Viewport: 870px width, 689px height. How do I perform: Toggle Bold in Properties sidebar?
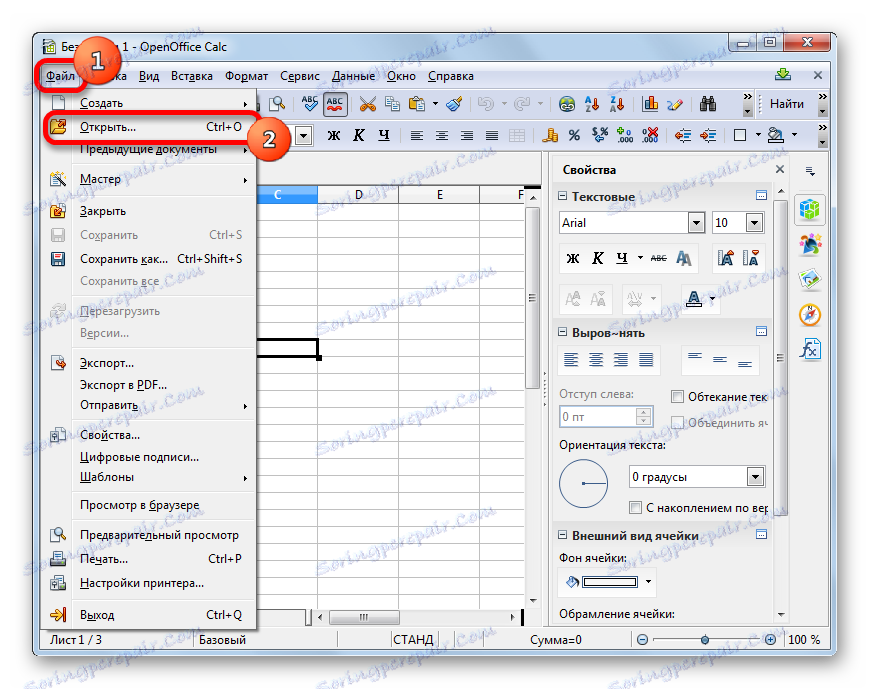coord(573,258)
